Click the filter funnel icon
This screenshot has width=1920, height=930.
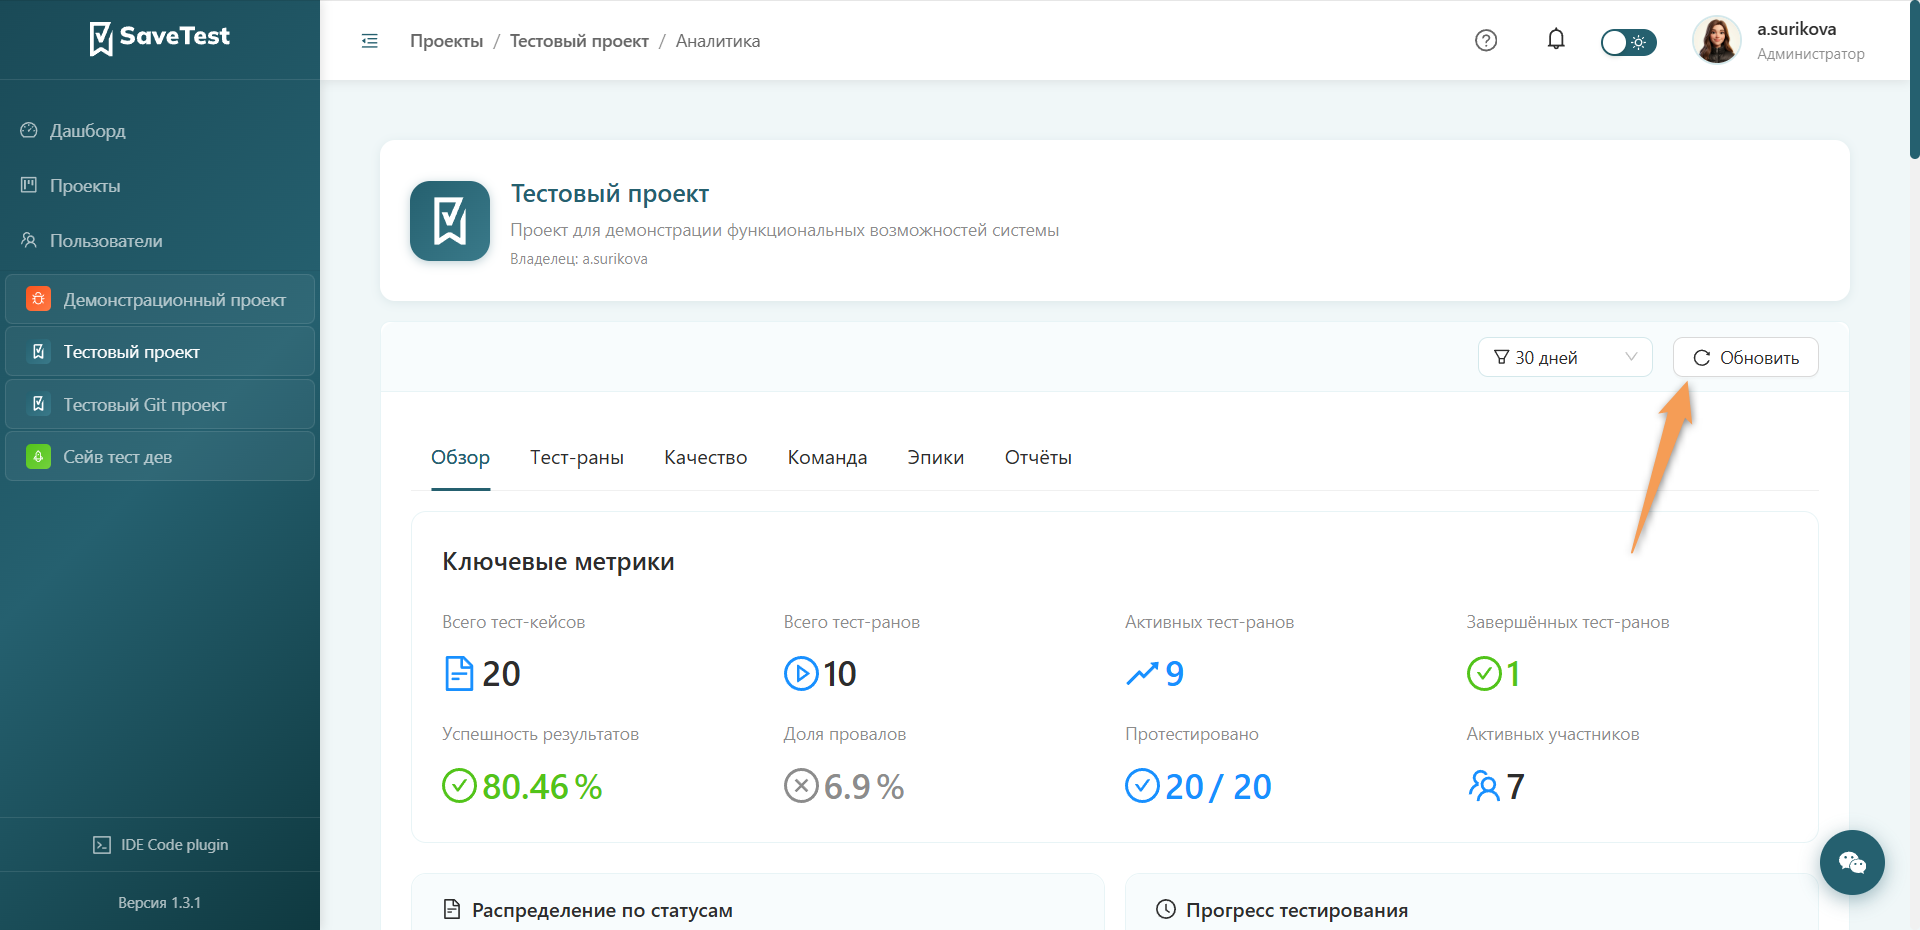point(1501,357)
